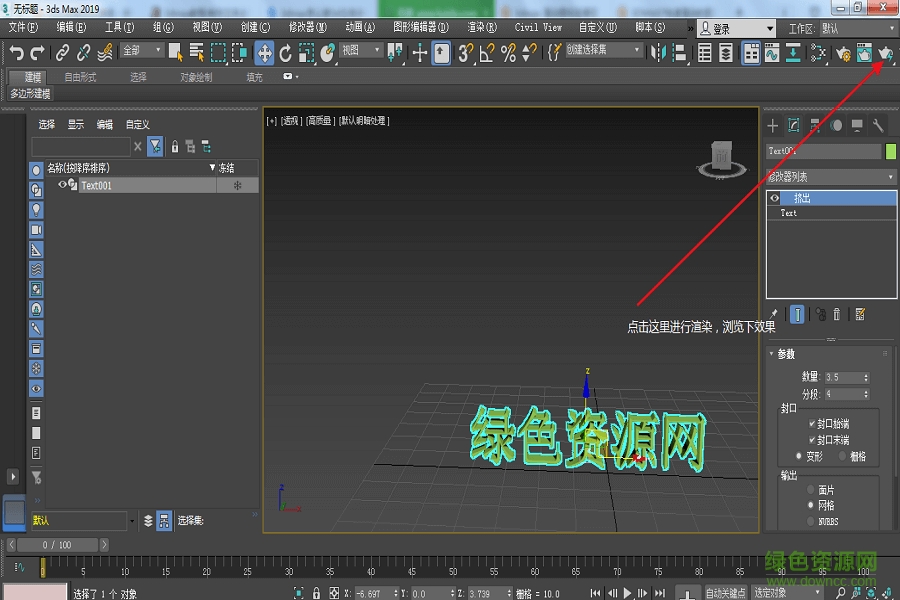Activate the Select and Rotate tool
The height and width of the screenshot is (600, 900).
(286, 54)
